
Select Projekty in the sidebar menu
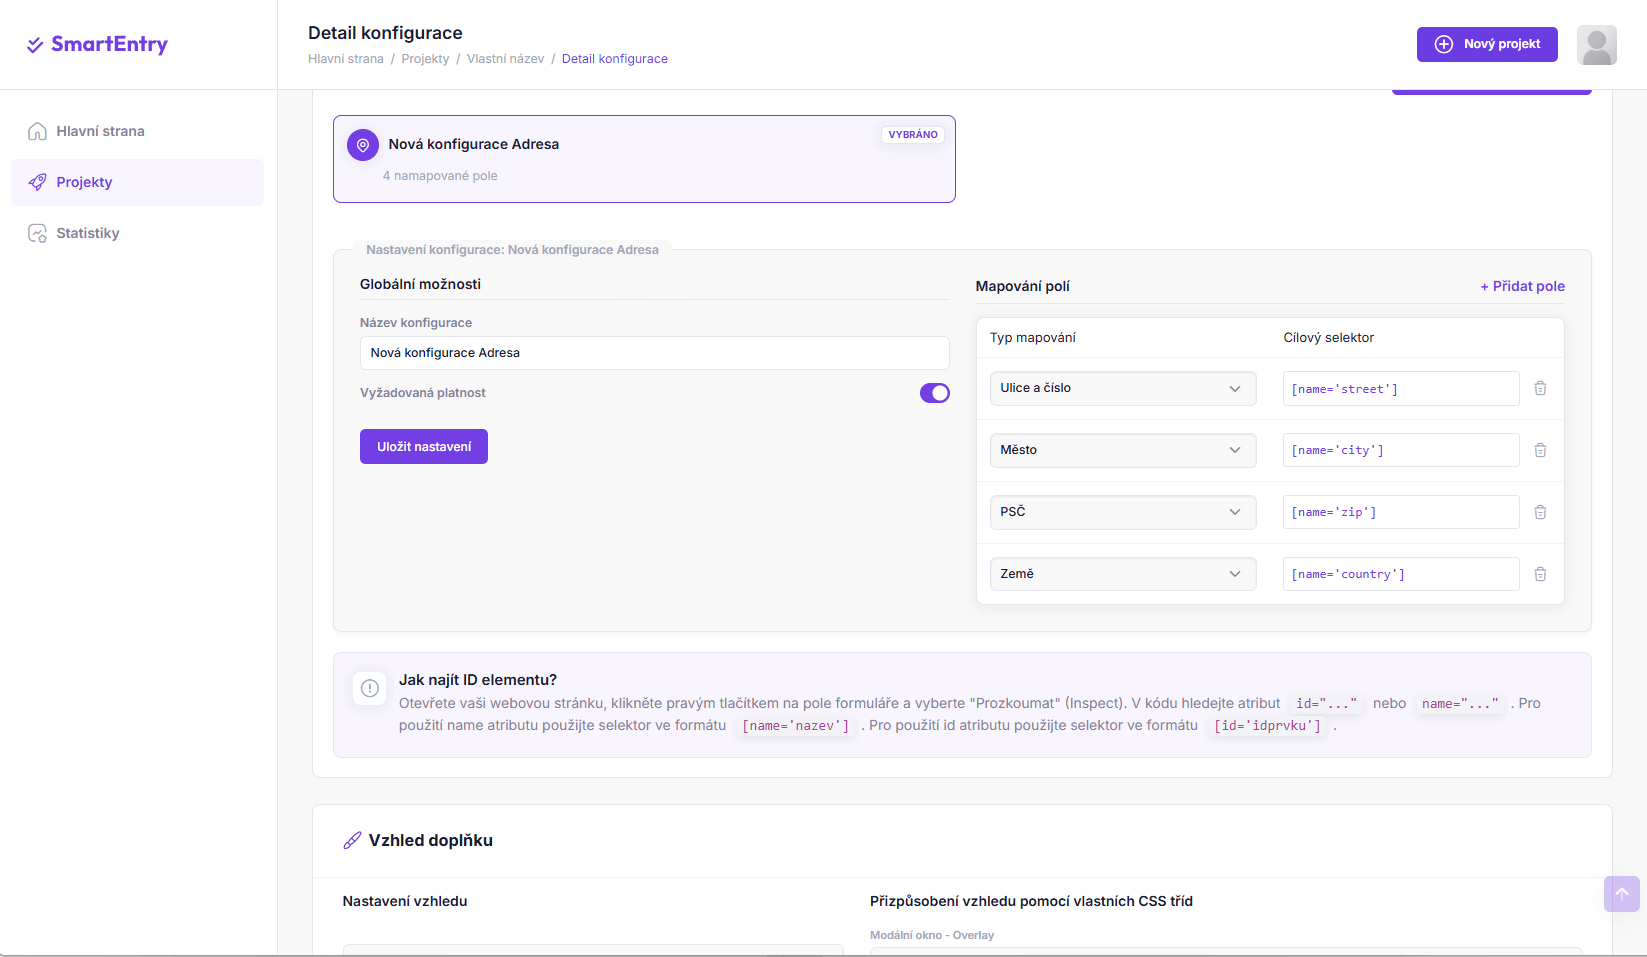coord(84,182)
